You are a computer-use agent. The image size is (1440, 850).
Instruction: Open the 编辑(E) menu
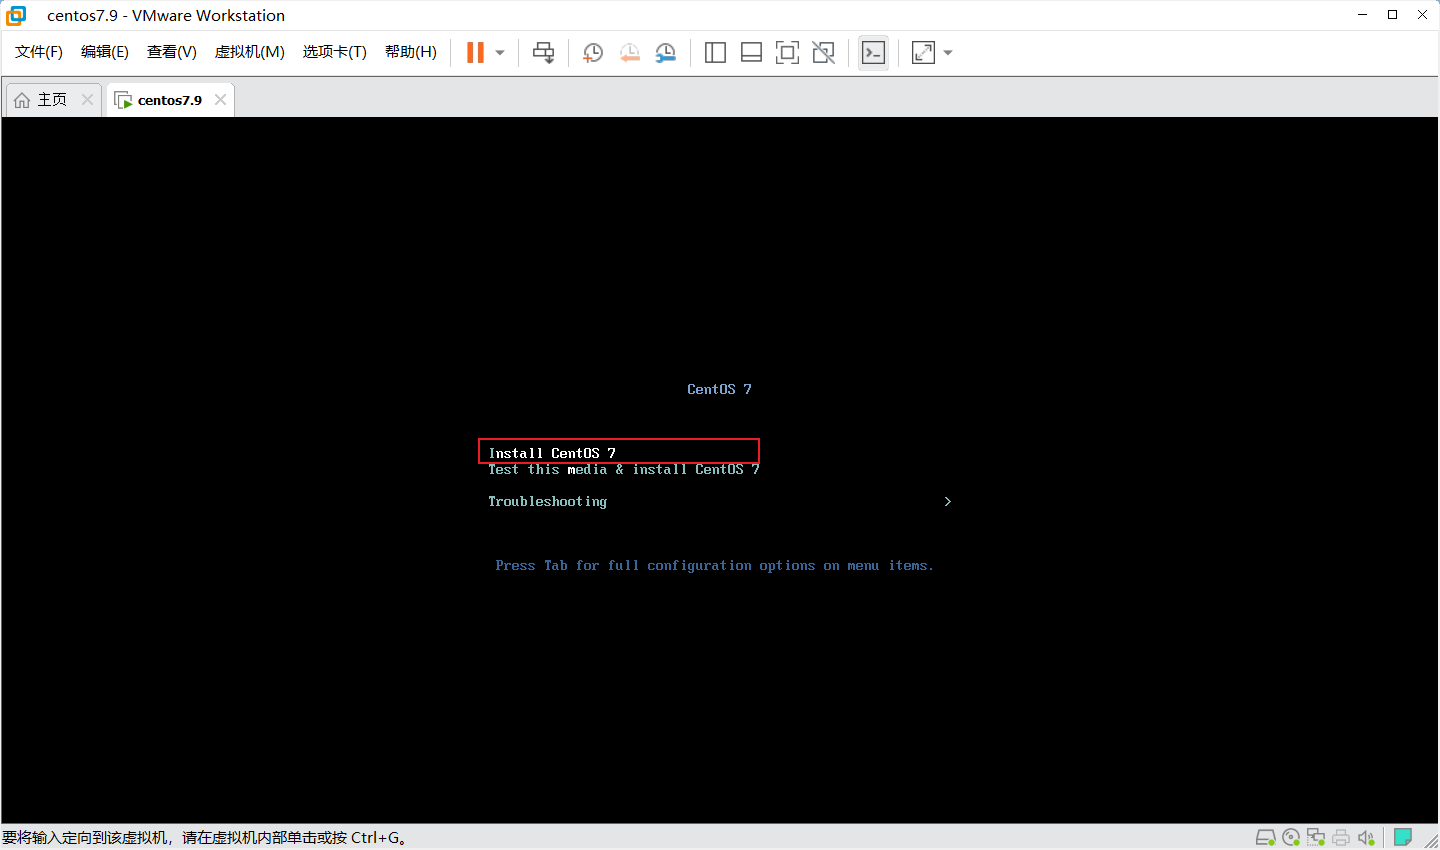point(105,52)
